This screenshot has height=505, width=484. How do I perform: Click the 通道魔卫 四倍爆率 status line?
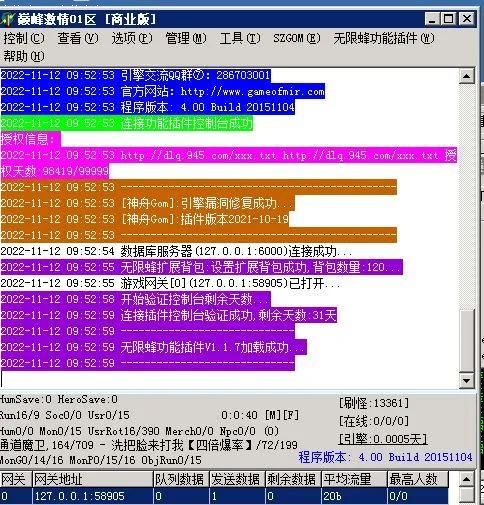149,445
